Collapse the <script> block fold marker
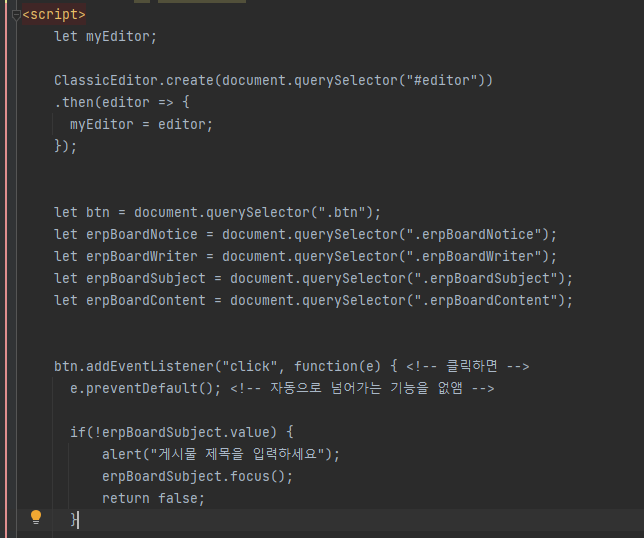Image resolution: width=644 pixels, height=538 pixels. click(x=16, y=15)
